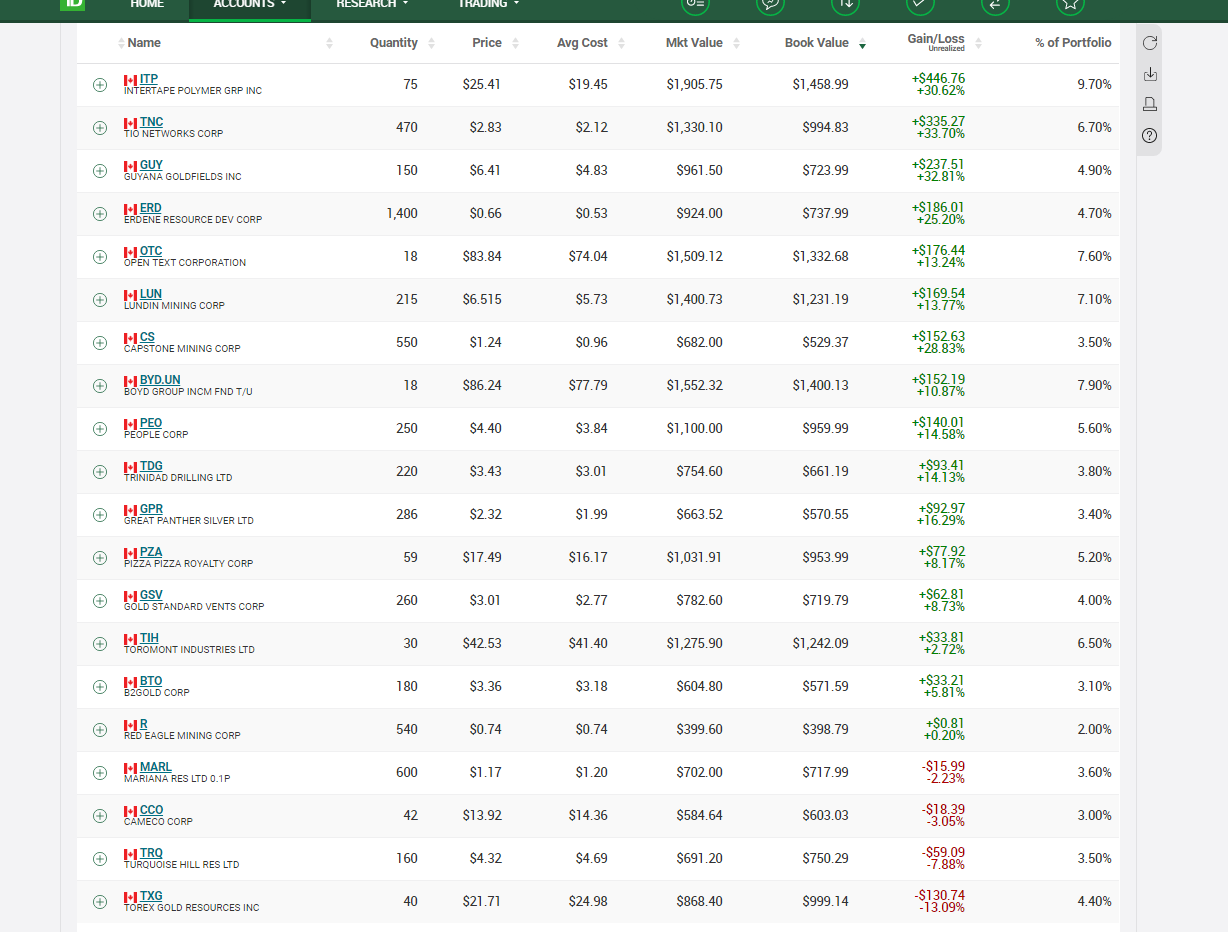Image resolution: width=1228 pixels, height=932 pixels.
Task: Click the 7.10% portfolio cell for LUN
Action: pos(1094,300)
